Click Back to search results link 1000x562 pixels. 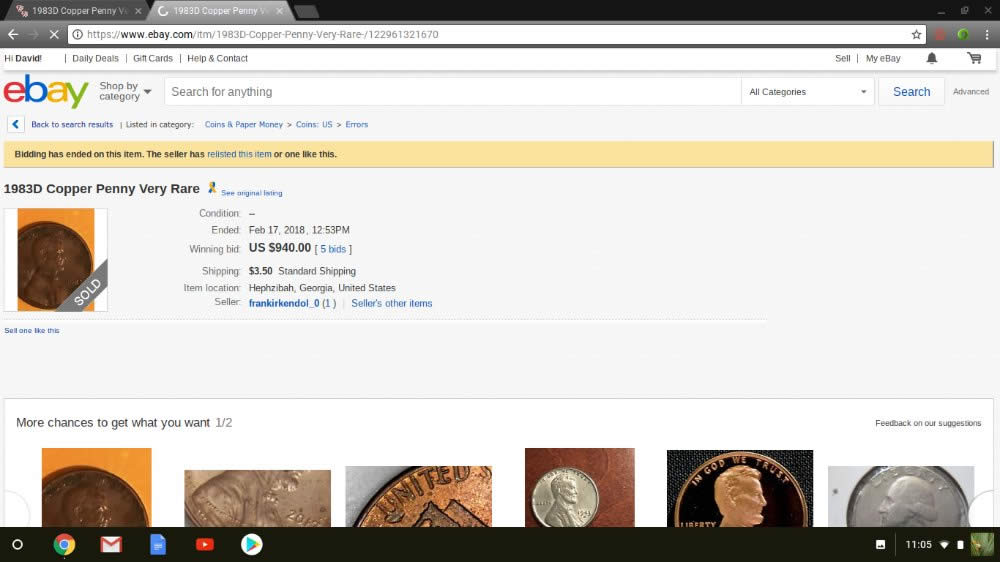[x=72, y=124]
